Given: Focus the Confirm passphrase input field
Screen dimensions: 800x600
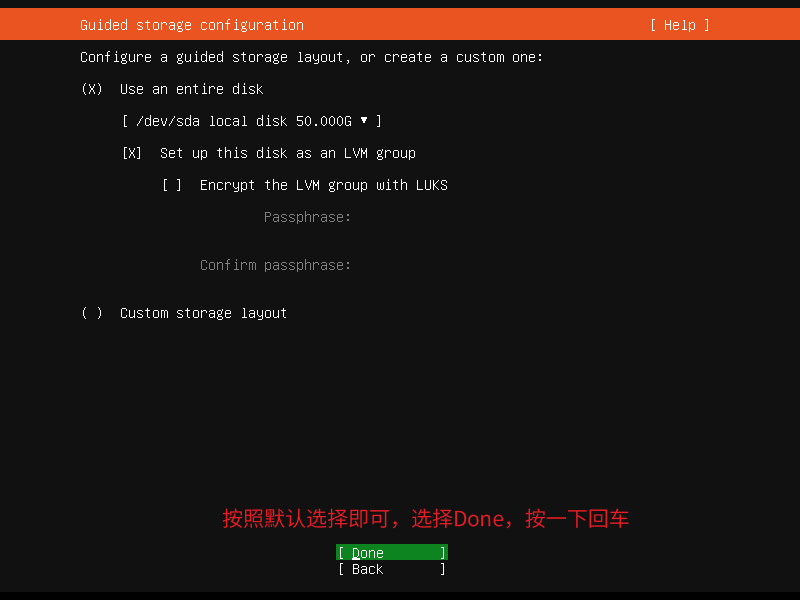Looking at the screenshot, I should coord(533,265).
